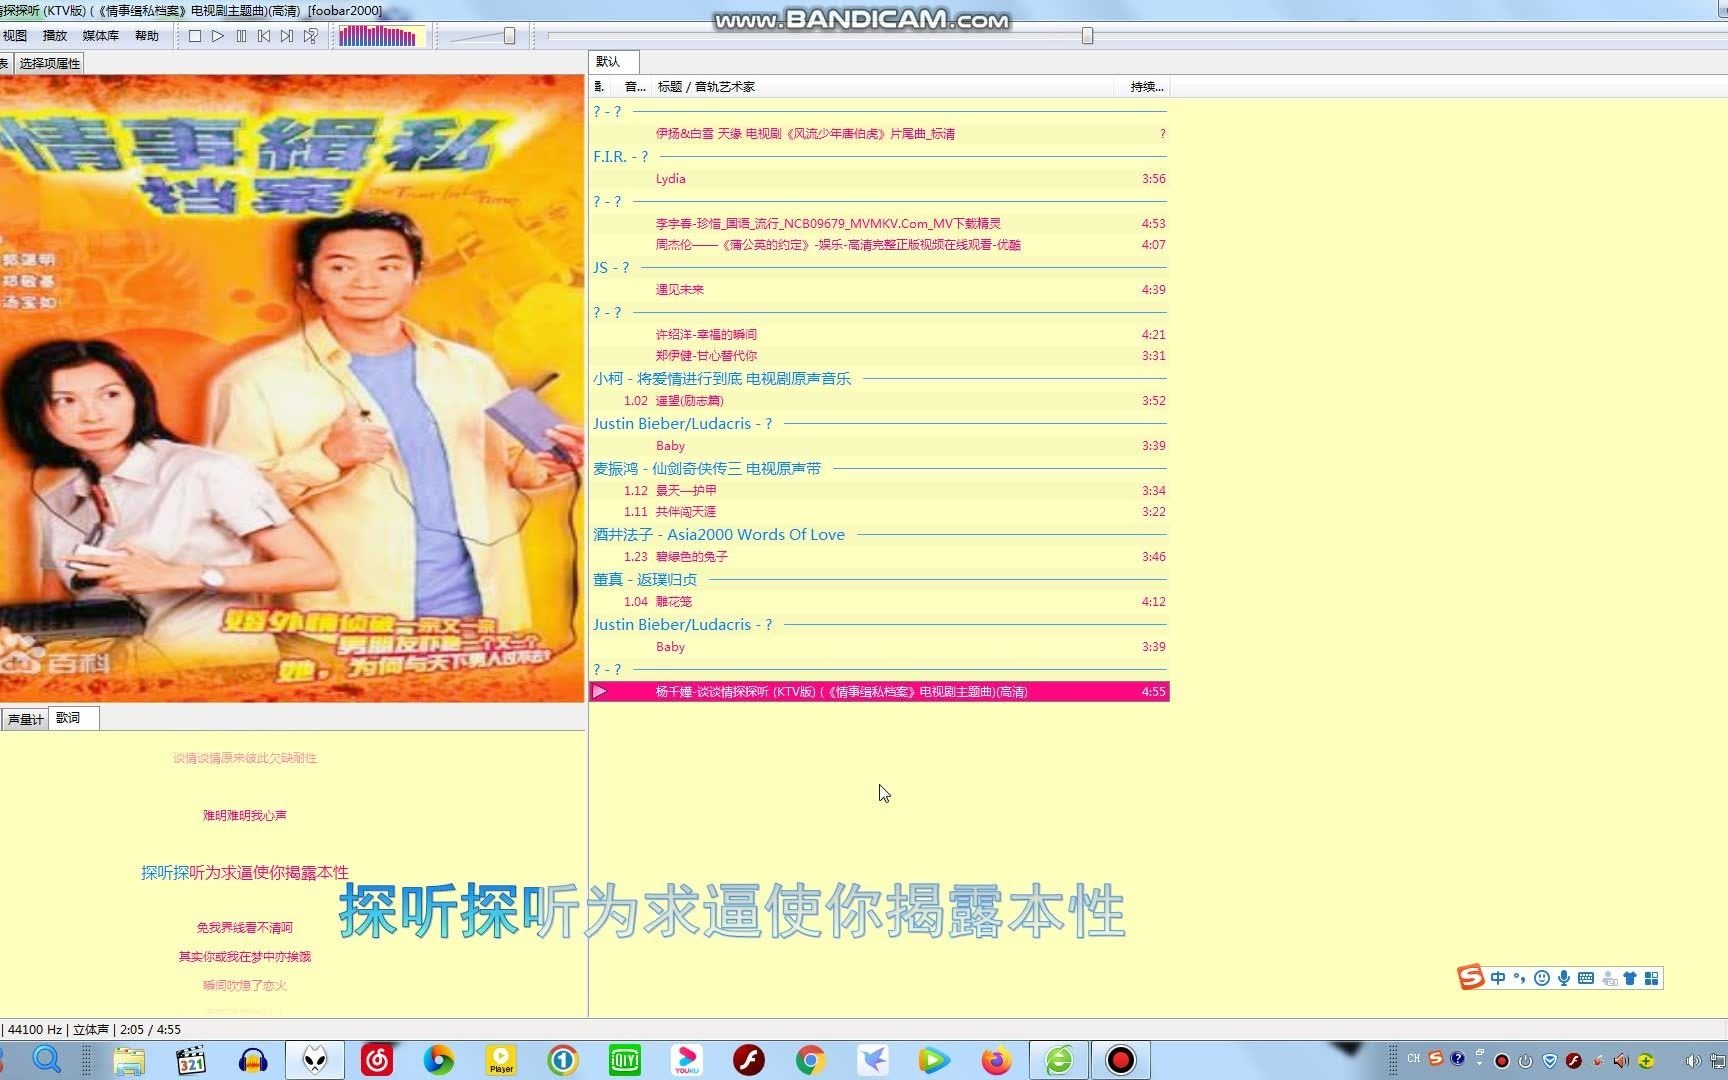This screenshot has height=1080, width=1728.
Task: Click lyric line 难明难明我心声
Action: [245, 816]
